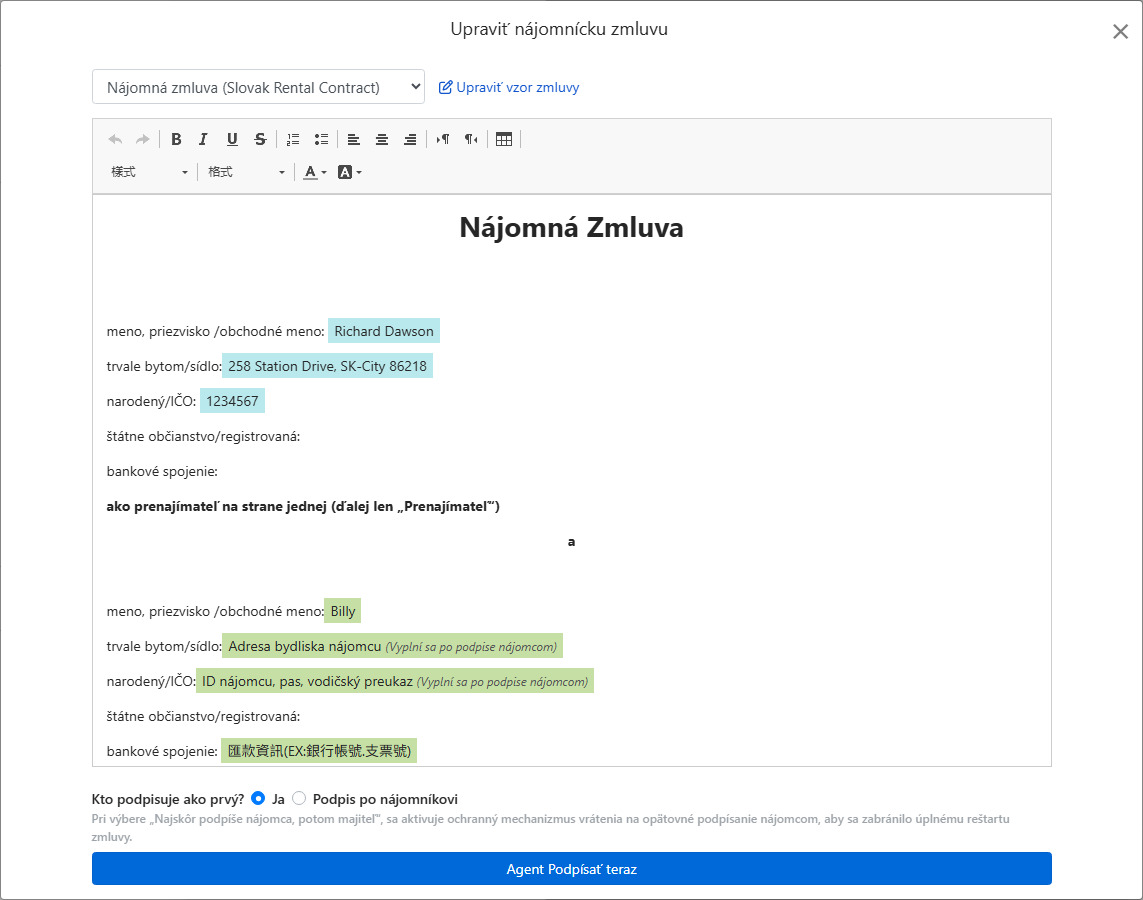Click the Billy tenant name field
The width and height of the screenshot is (1143, 900).
click(343, 611)
